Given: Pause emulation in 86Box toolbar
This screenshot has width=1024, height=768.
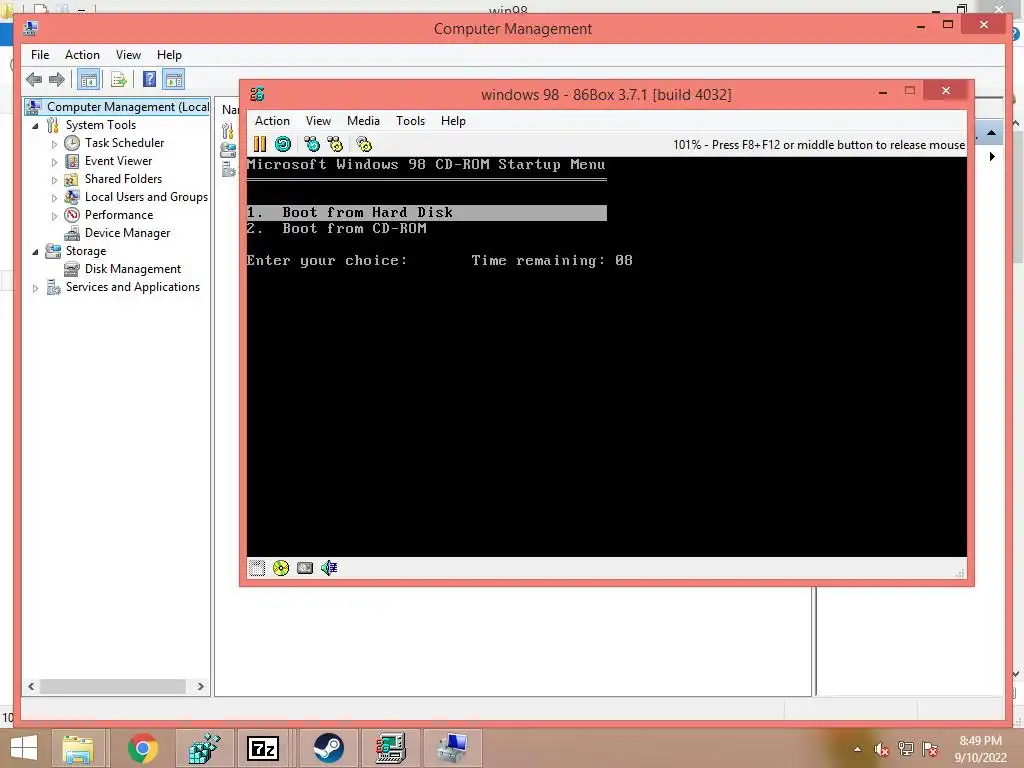Looking at the screenshot, I should coord(260,144).
